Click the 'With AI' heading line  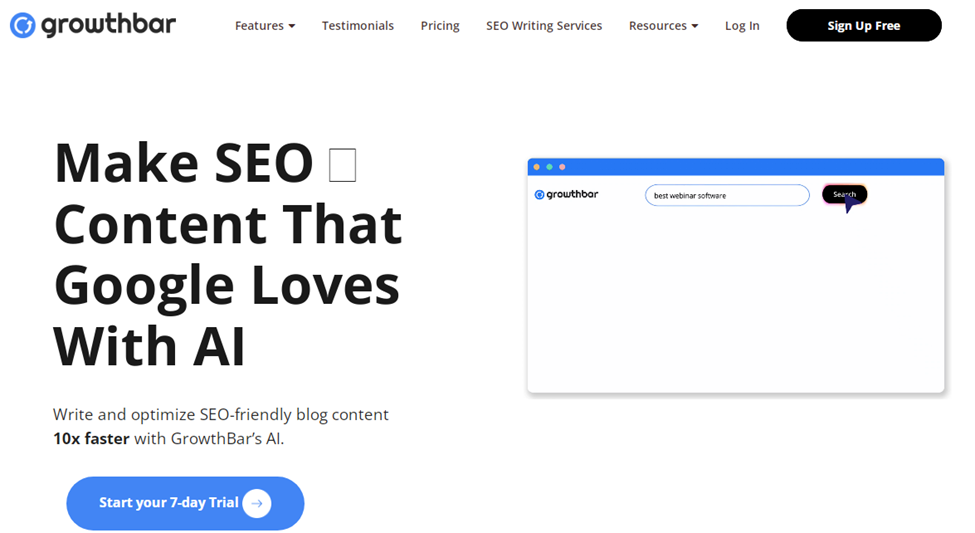pyautogui.click(x=149, y=346)
